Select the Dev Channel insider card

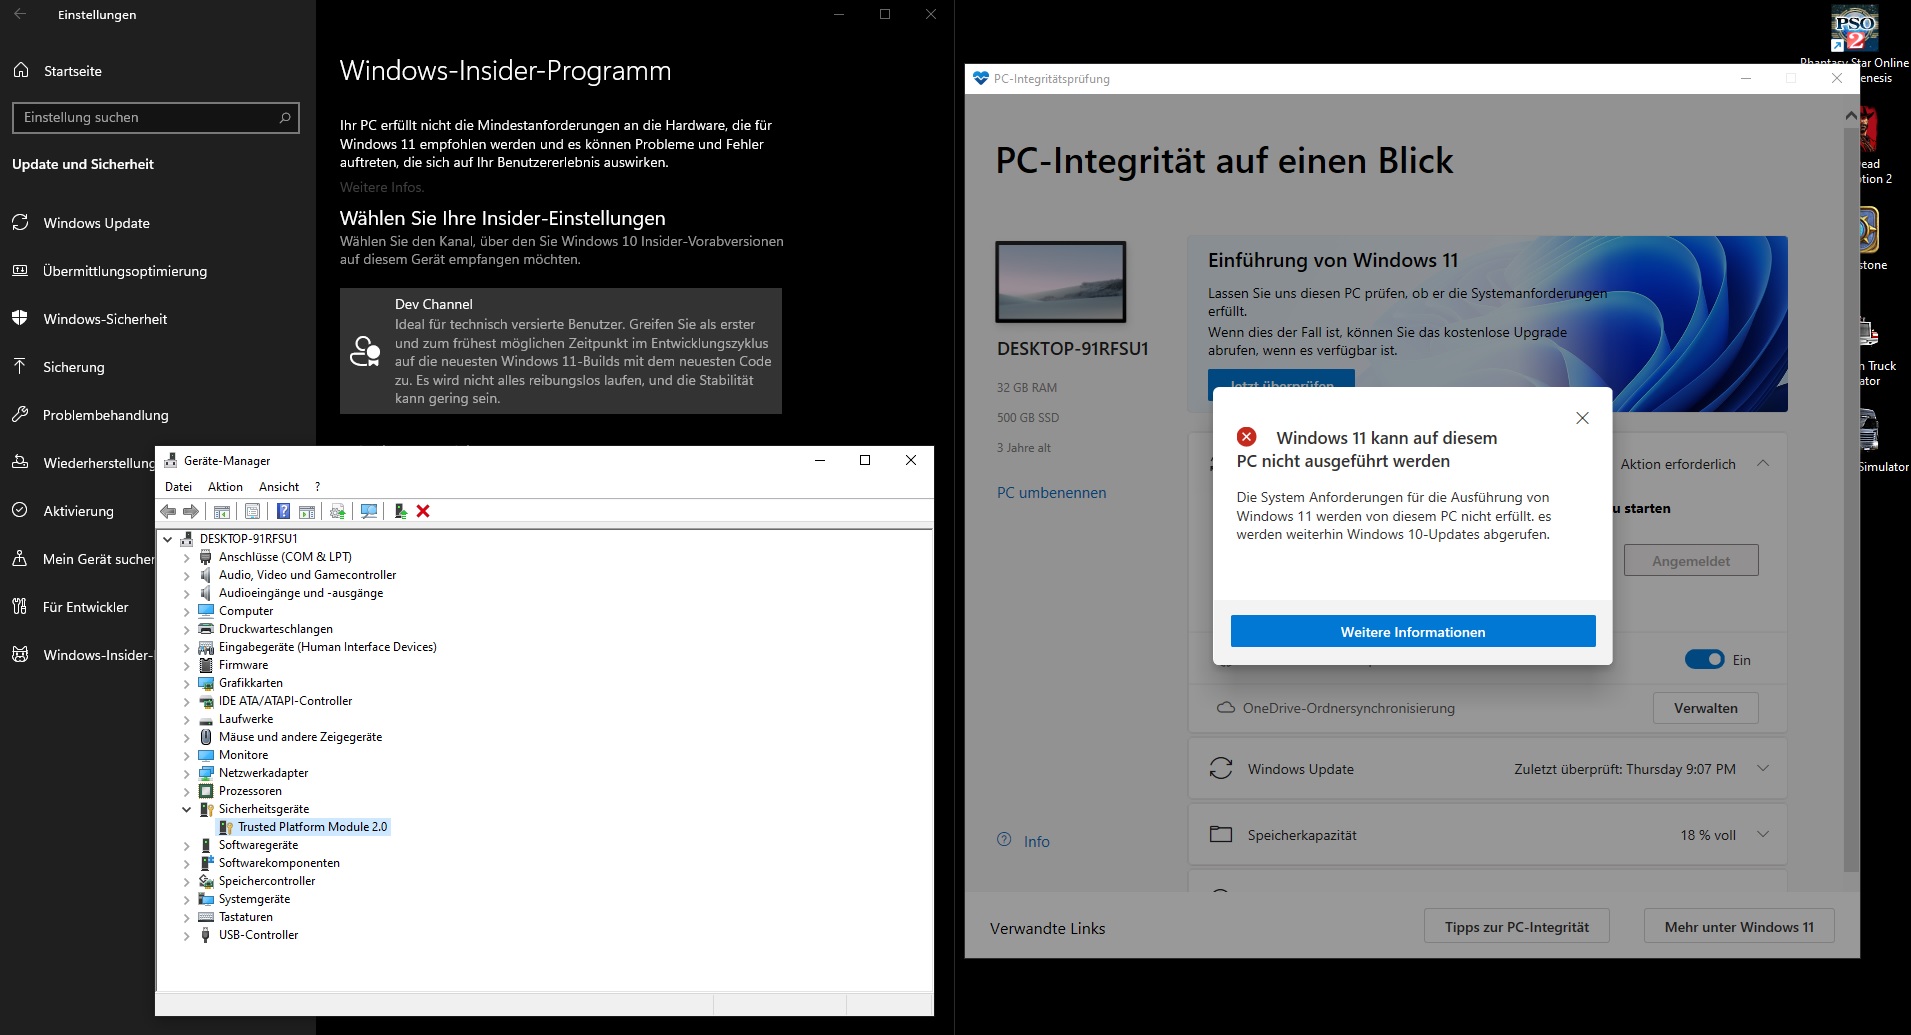[x=561, y=351]
